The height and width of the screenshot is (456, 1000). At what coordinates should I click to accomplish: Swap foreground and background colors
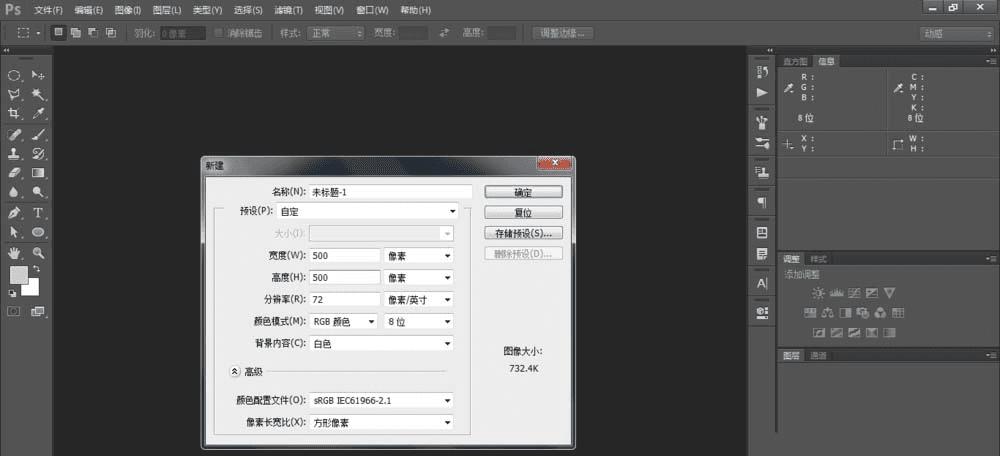point(37,269)
